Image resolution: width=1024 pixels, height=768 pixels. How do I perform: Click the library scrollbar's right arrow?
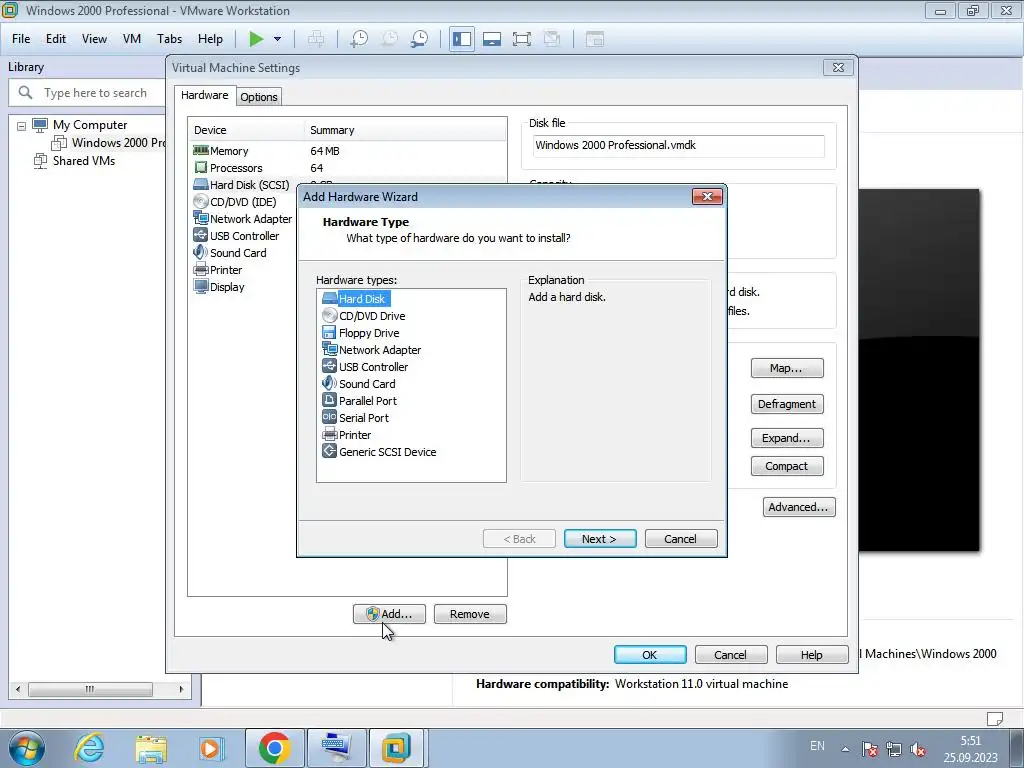click(182, 689)
